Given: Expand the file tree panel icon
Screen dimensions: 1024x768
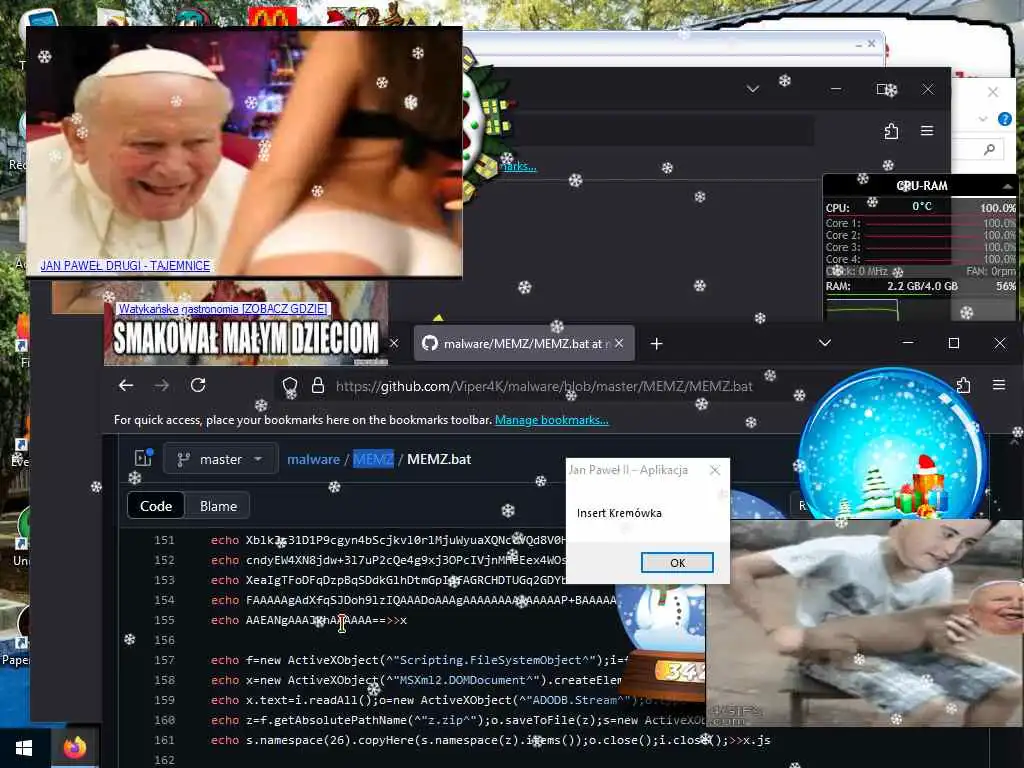Looking at the screenshot, I should pos(143,458).
